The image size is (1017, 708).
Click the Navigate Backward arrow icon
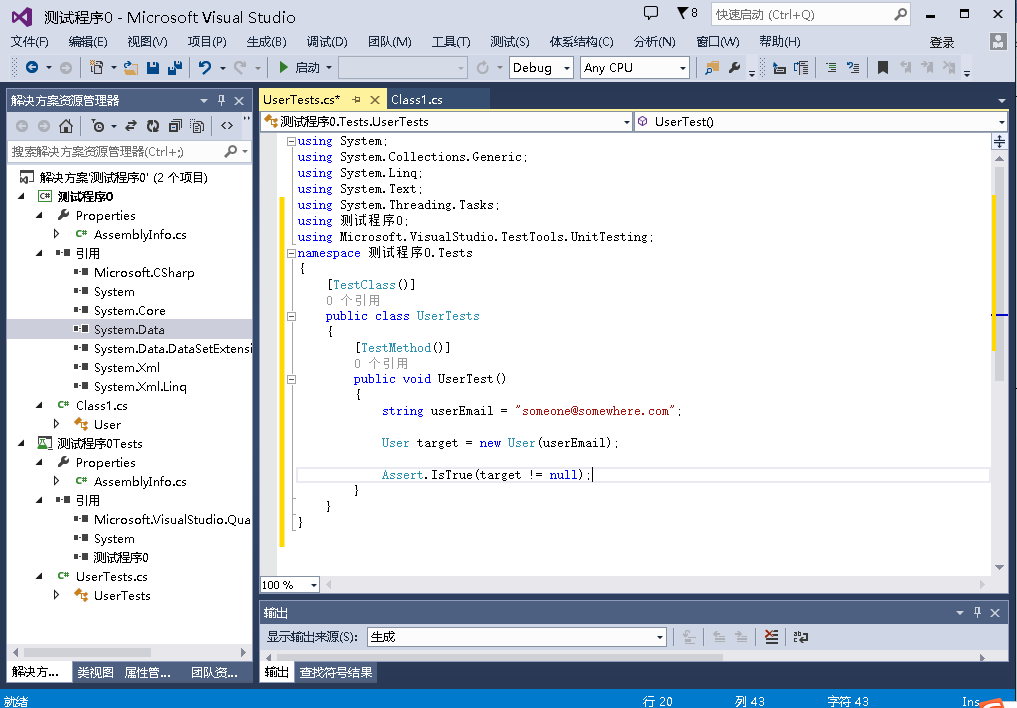point(31,67)
